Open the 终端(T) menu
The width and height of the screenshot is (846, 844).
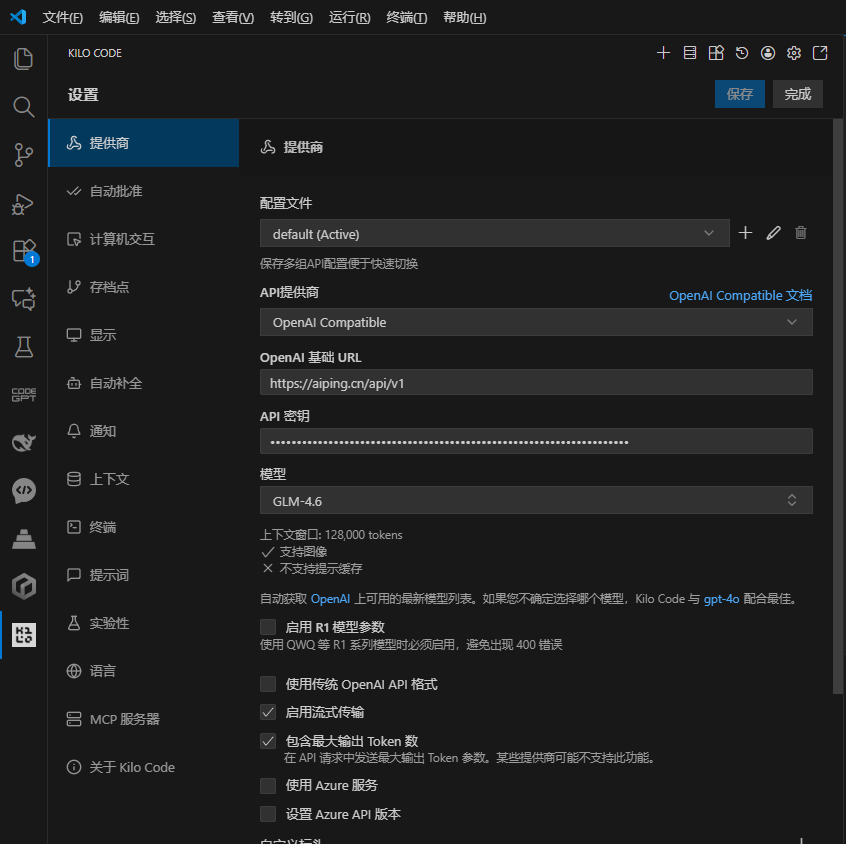pyautogui.click(x=407, y=17)
